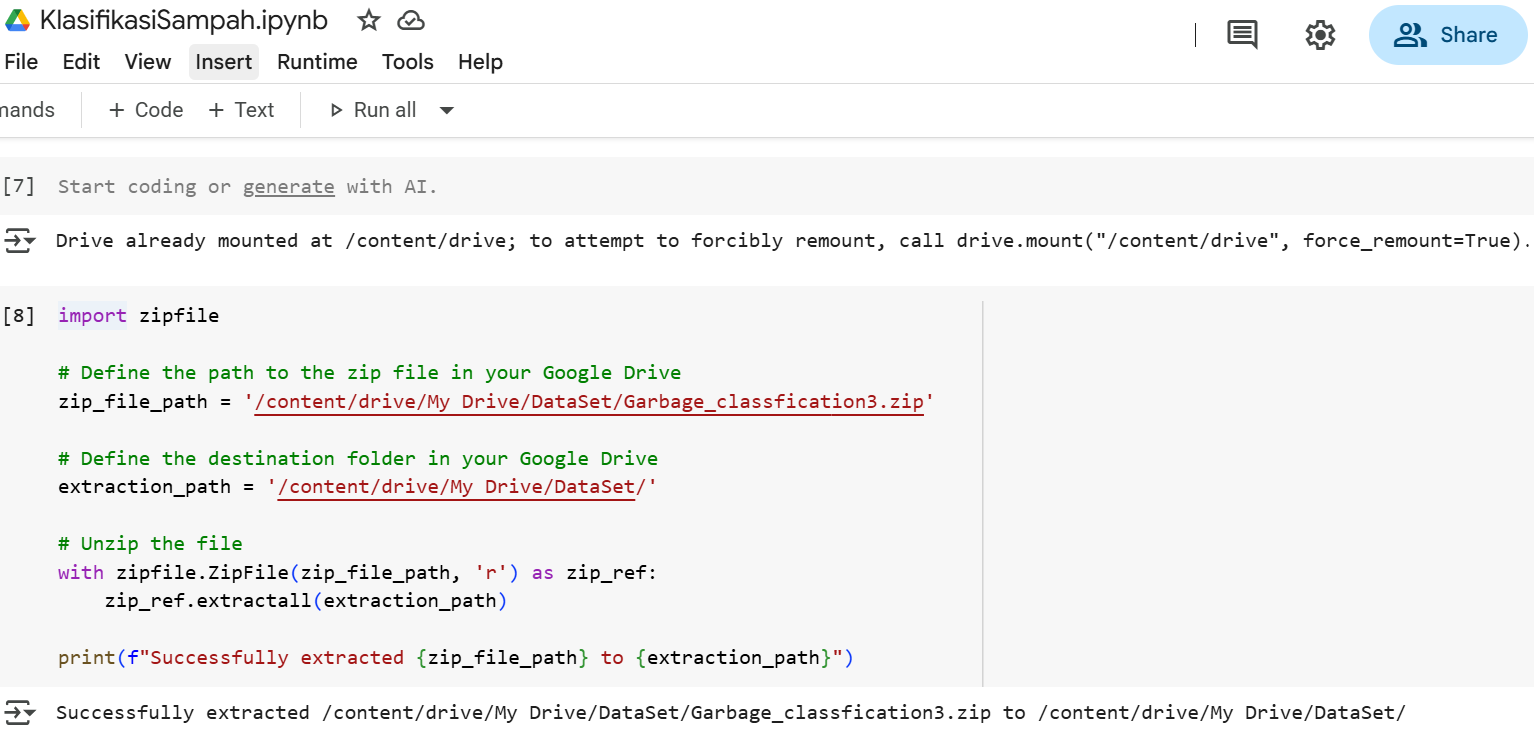
Task: Click the 'generate' with AI link
Action: point(289,186)
